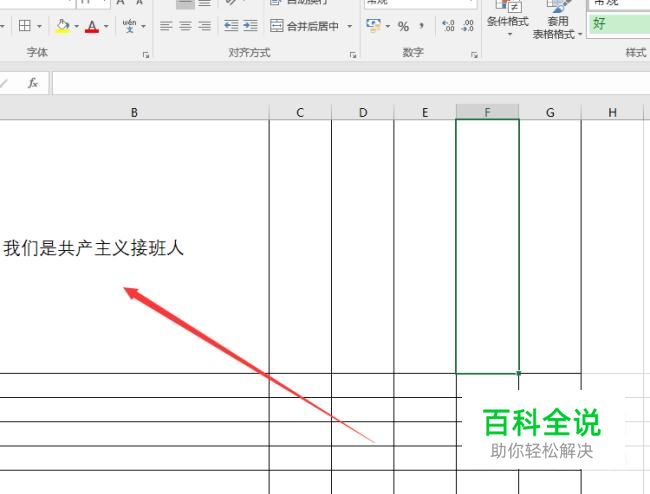
Task: Expand the fill color dropdown arrow
Action: [77, 27]
